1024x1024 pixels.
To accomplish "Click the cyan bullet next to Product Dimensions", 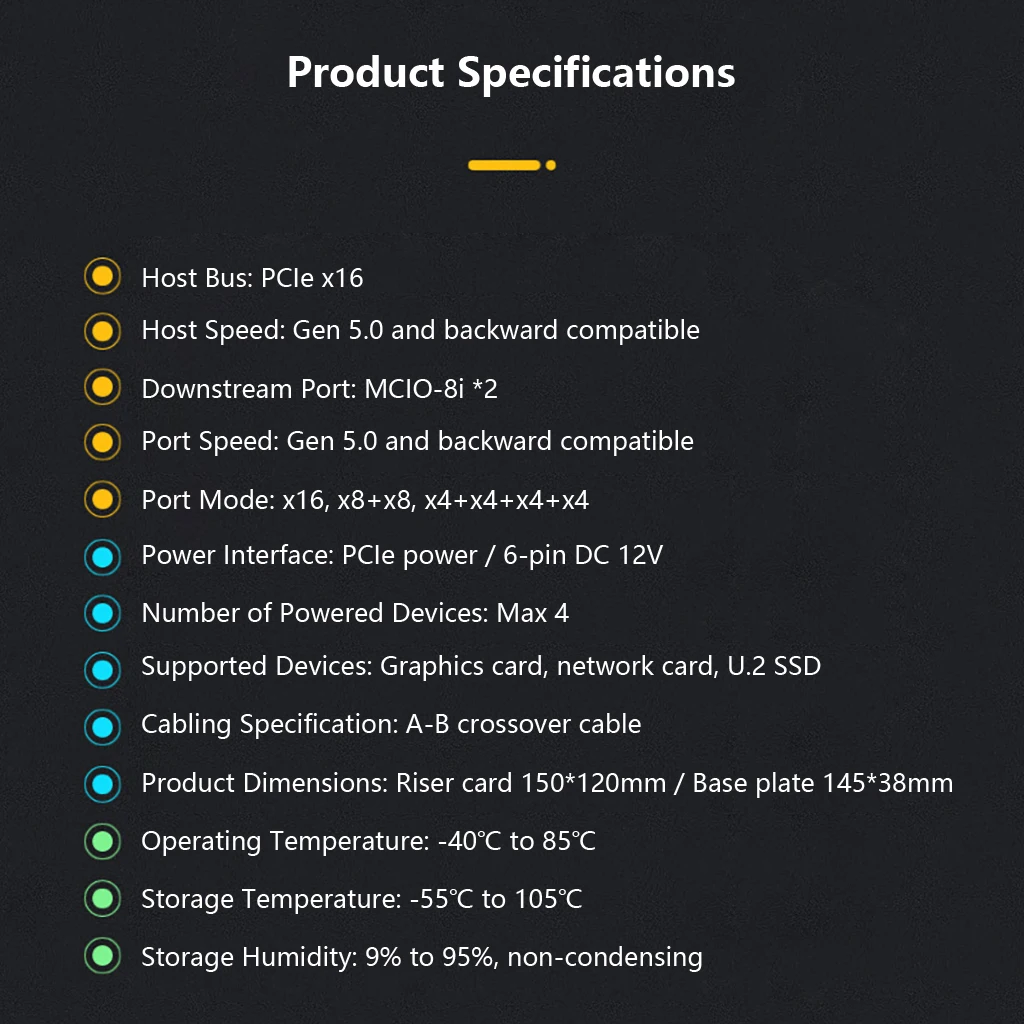I will coord(103,784).
